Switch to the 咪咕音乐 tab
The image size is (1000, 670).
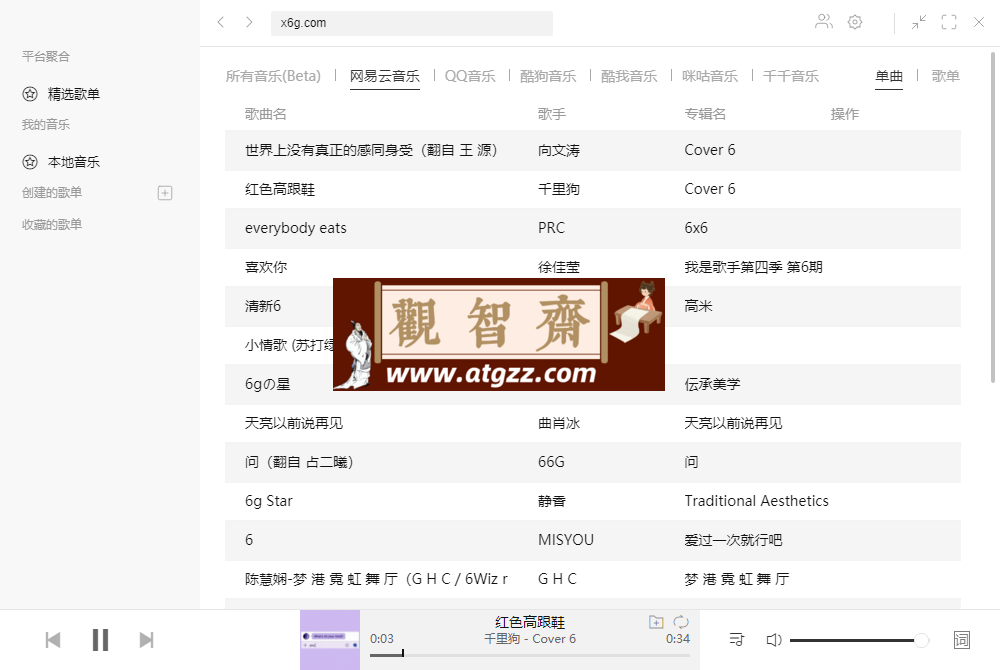coord(710,76)
